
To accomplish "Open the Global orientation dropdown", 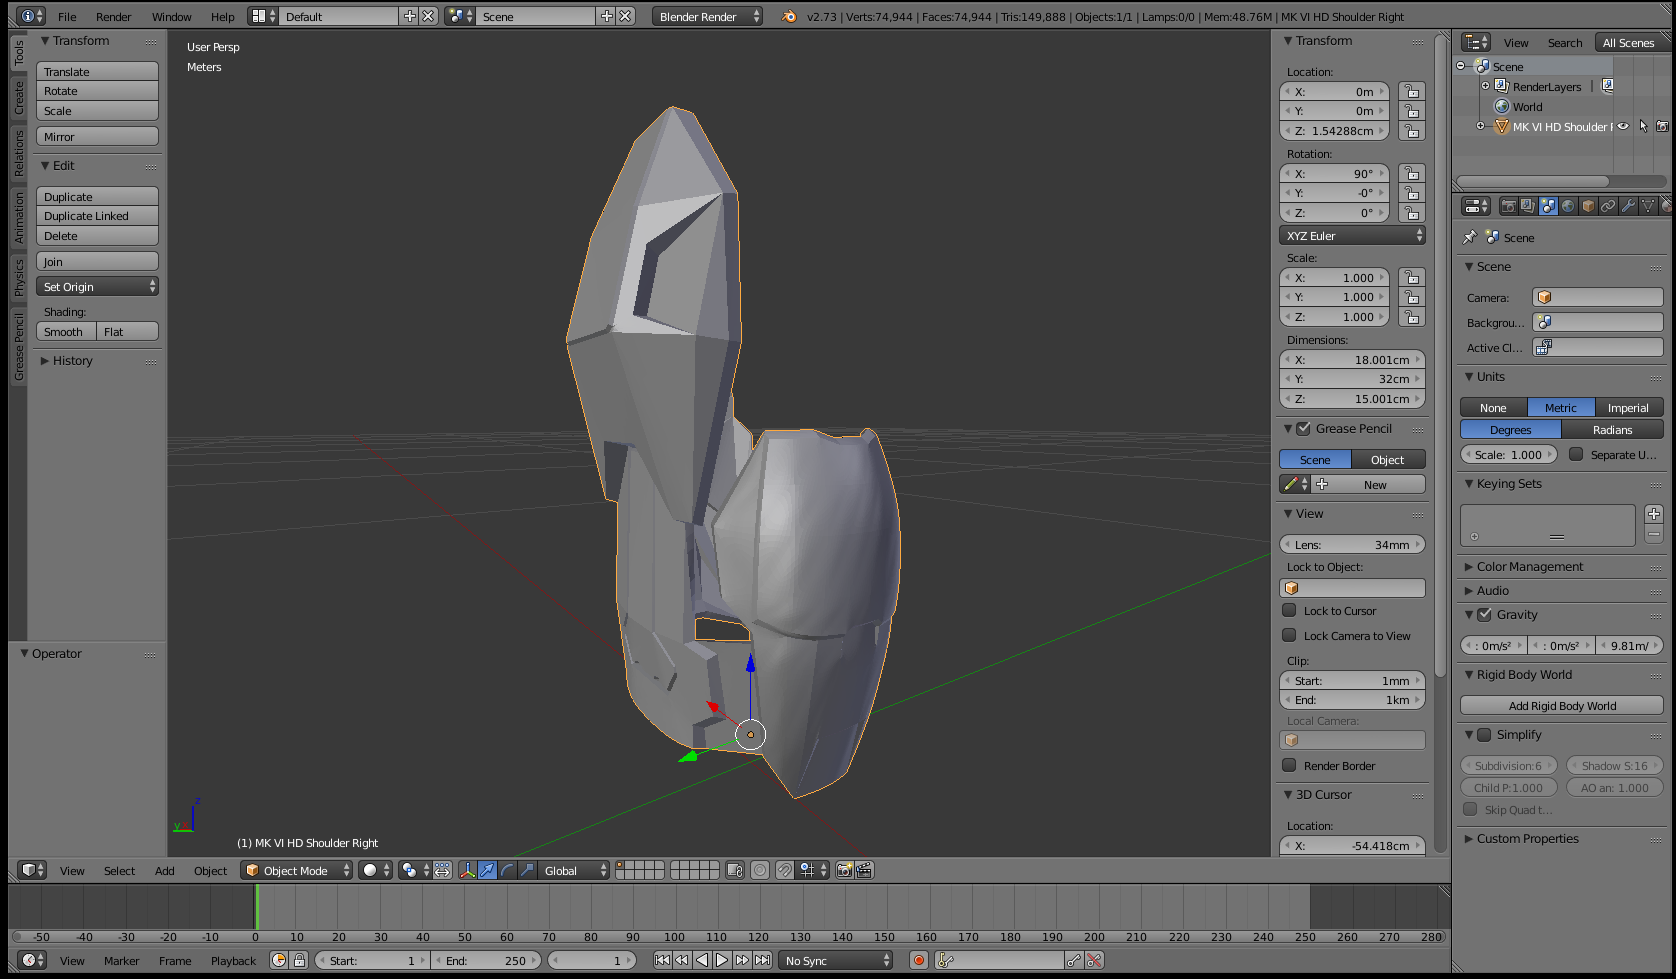I will coord(573,871).
